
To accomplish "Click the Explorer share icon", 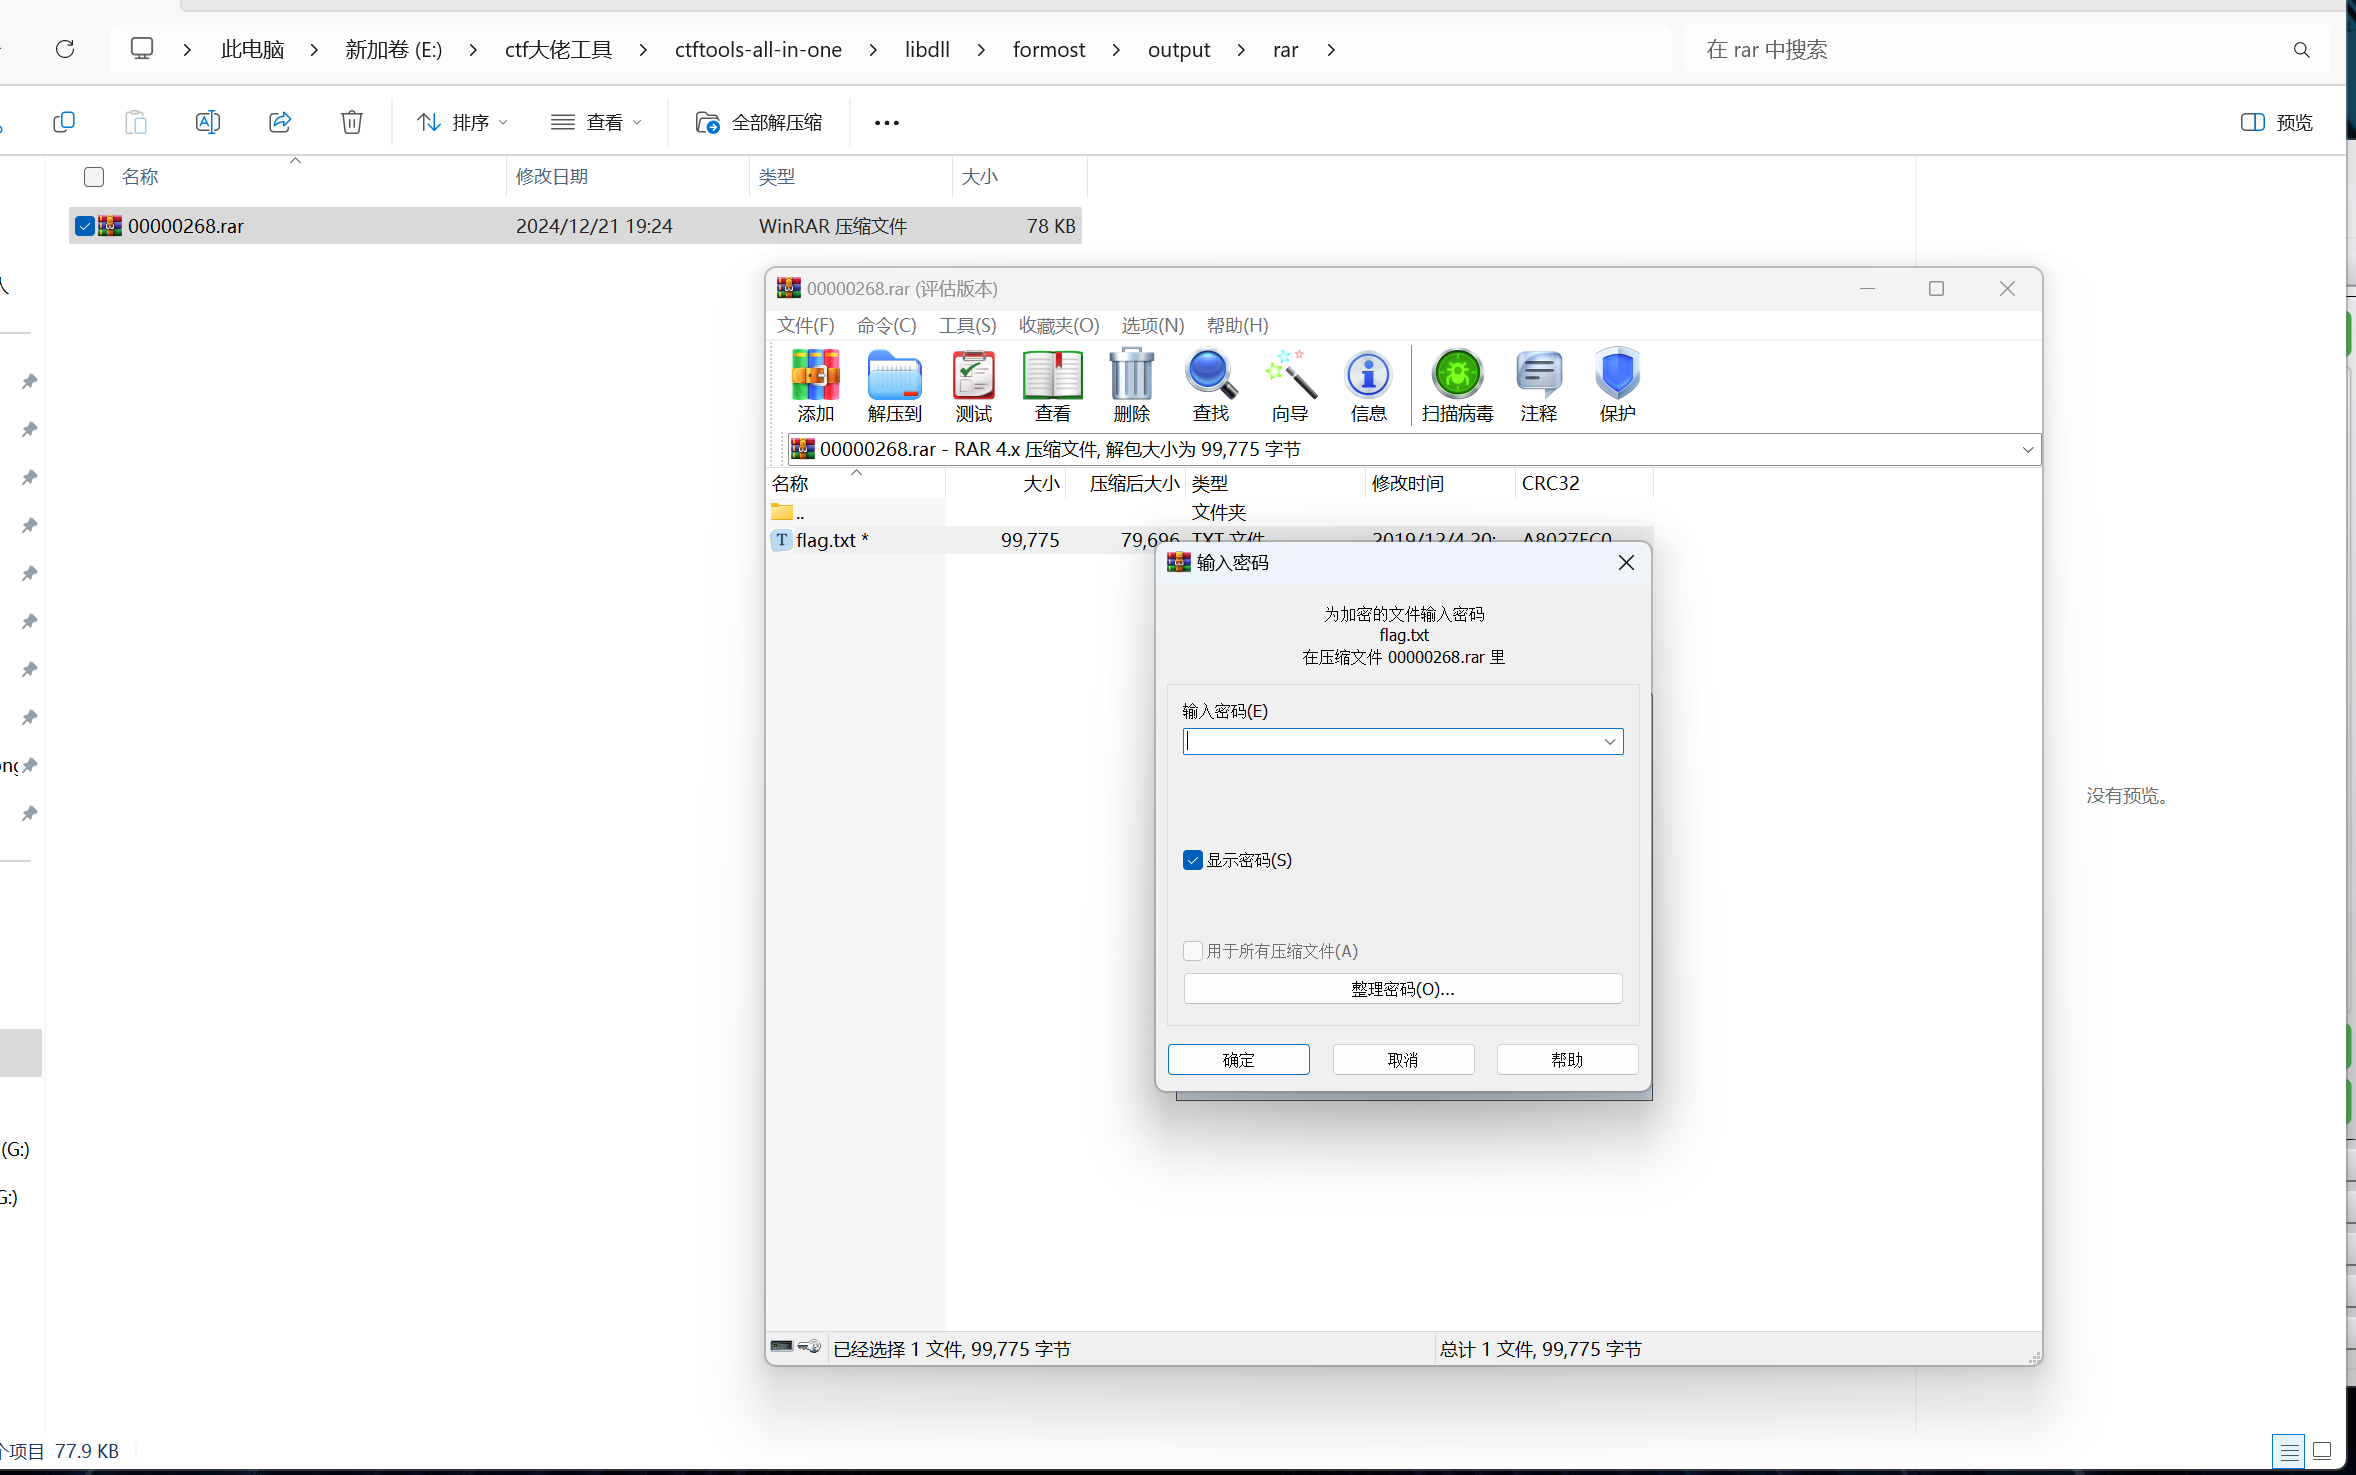I will coord(280,122).
